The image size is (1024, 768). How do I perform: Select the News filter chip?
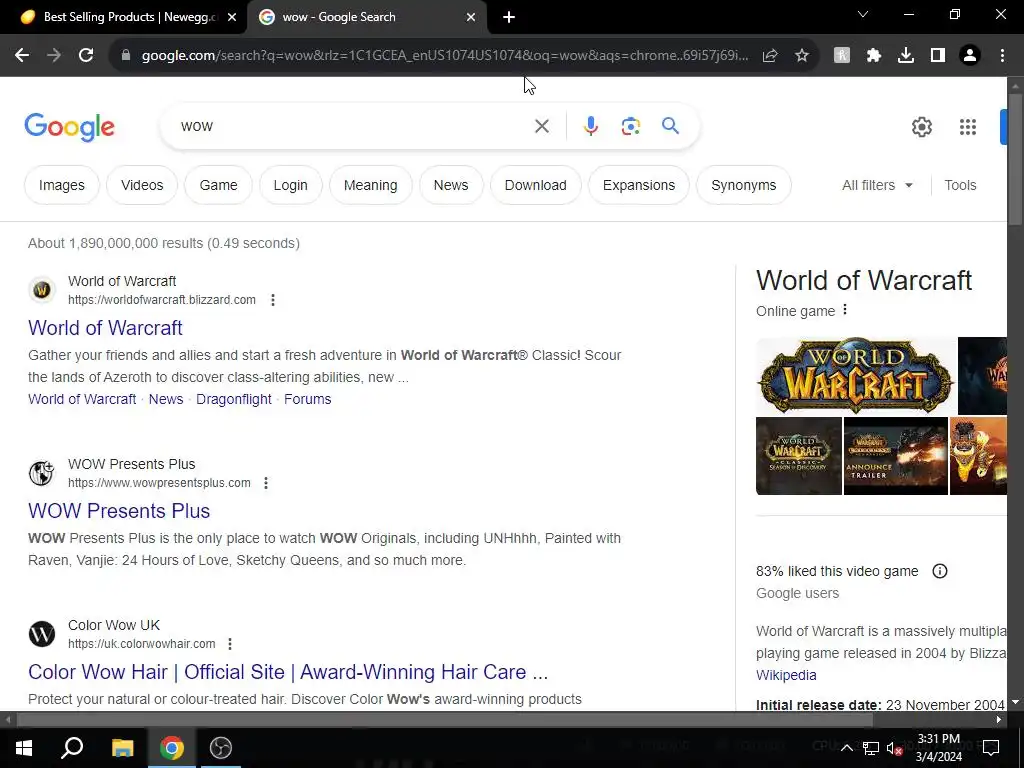click(451, 185)
